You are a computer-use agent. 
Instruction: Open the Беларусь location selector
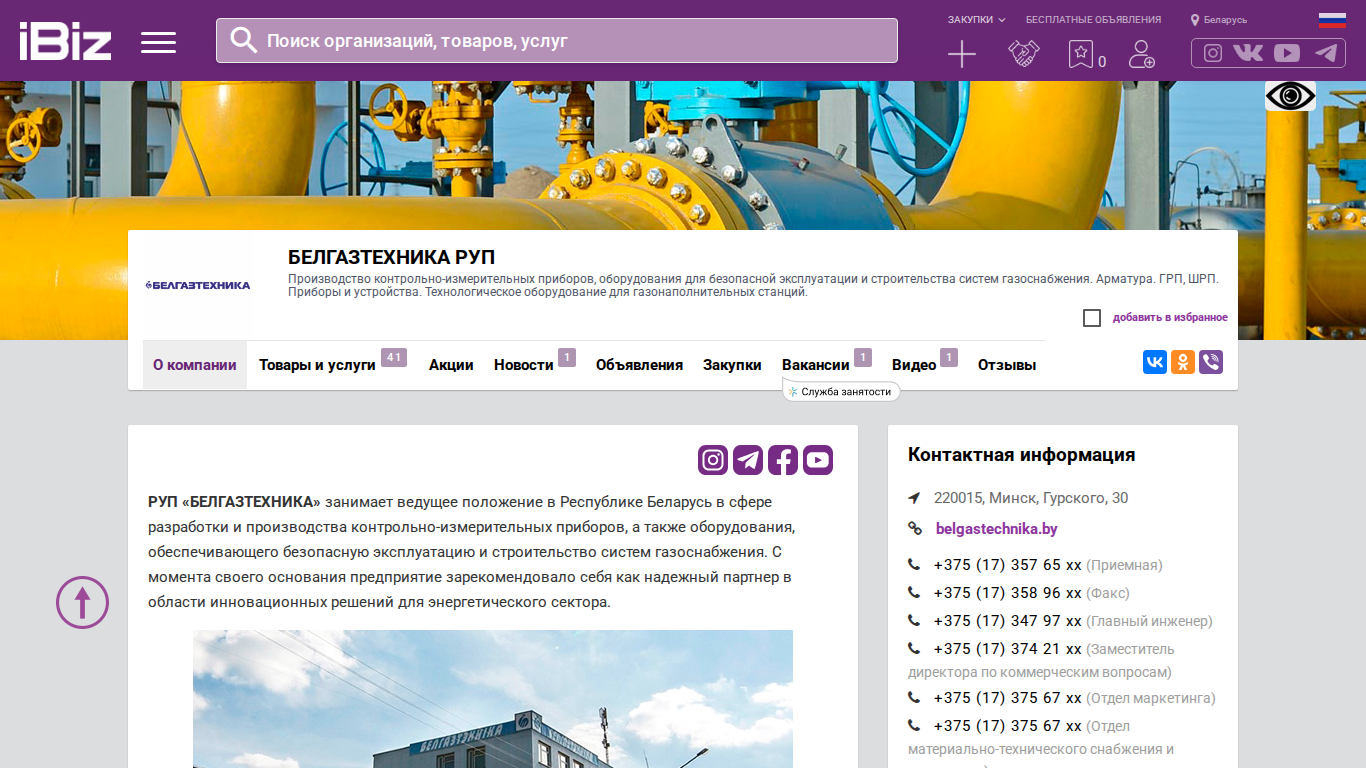pos(1219,20)
